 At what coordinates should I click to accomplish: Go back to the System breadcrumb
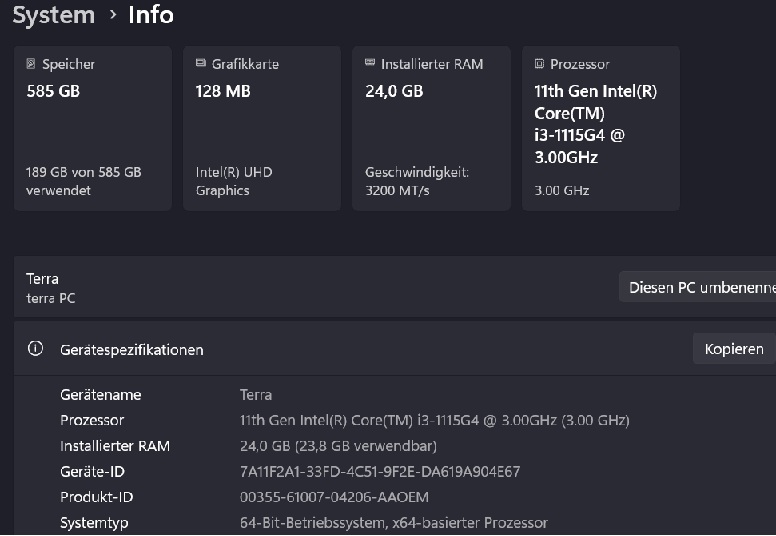tap(53, 15)
